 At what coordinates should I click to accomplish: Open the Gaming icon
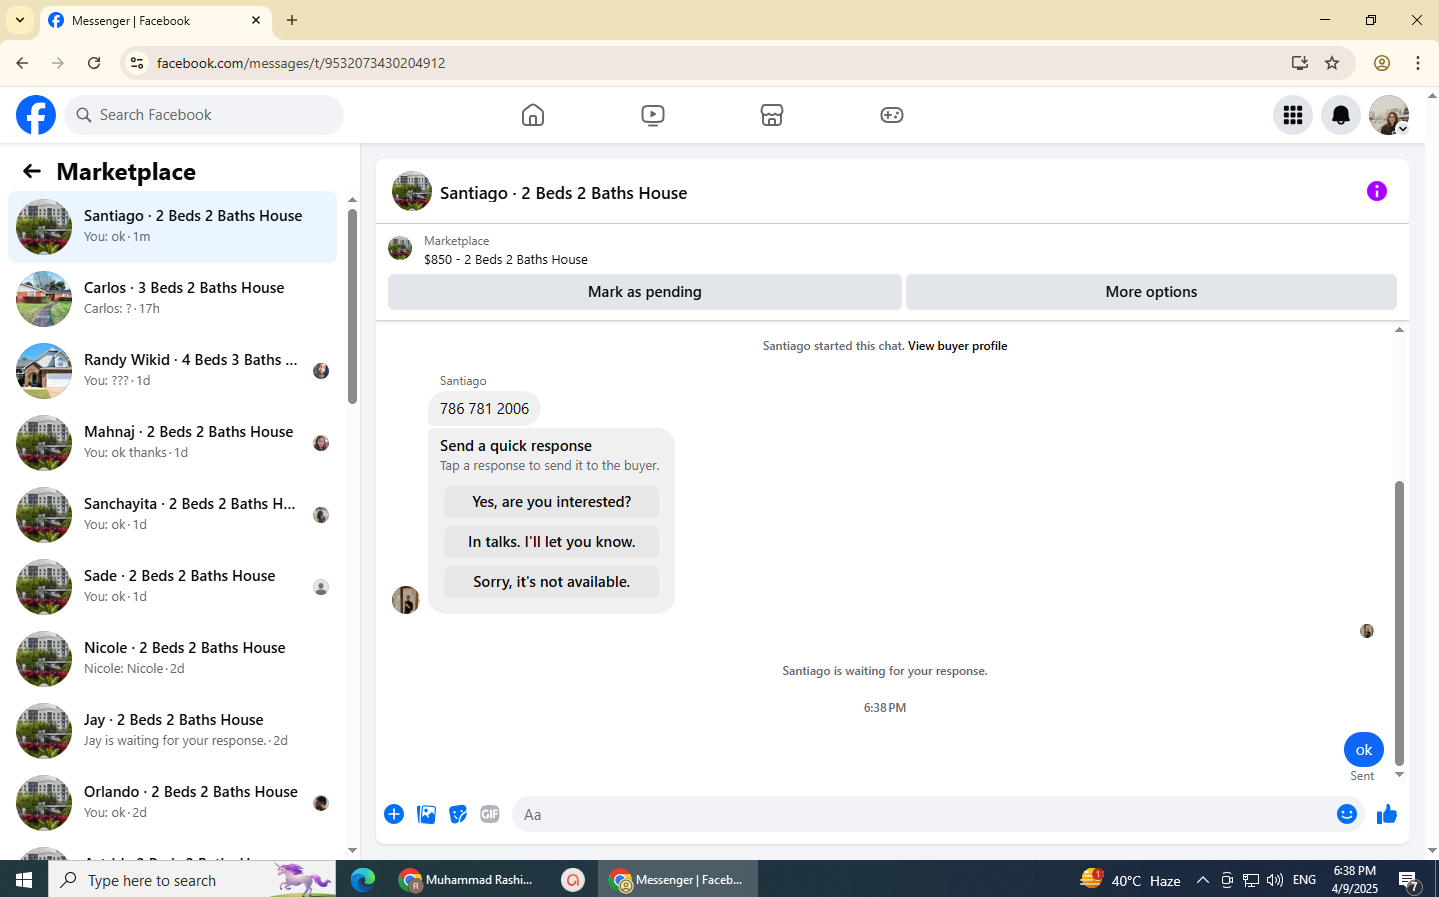tap(892, 115)
